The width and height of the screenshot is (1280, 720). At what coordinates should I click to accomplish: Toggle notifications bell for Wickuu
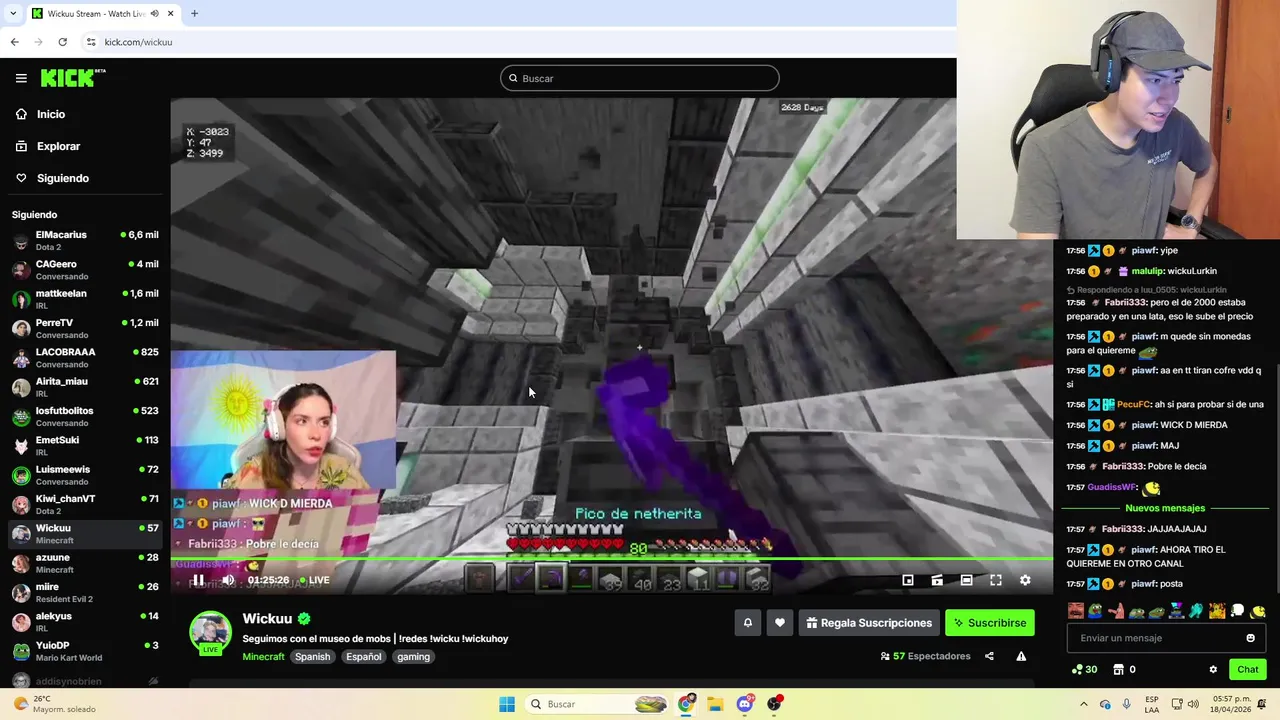[x=747, y=623]
